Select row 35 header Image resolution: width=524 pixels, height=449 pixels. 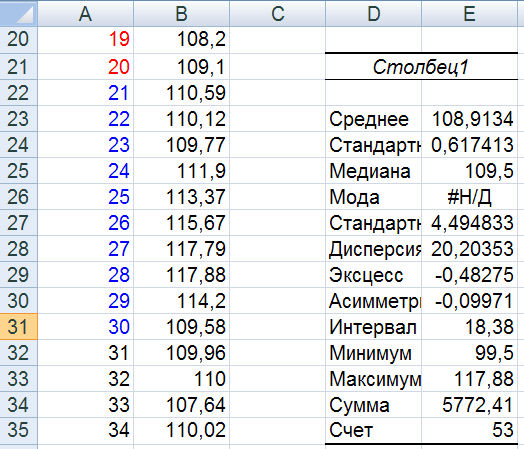tap(18, 430)
